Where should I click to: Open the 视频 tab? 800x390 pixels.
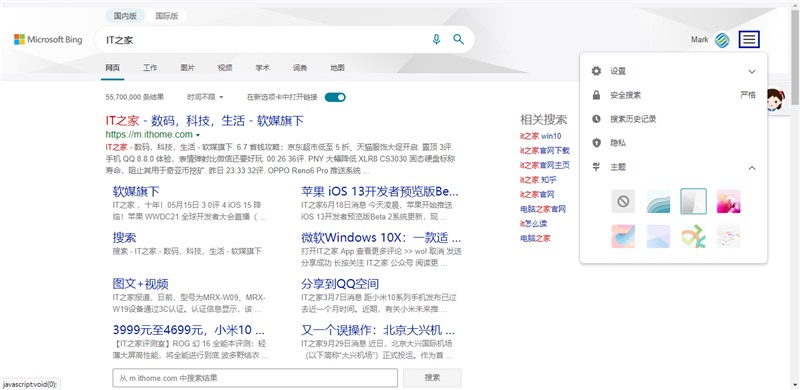coord(225,67)
